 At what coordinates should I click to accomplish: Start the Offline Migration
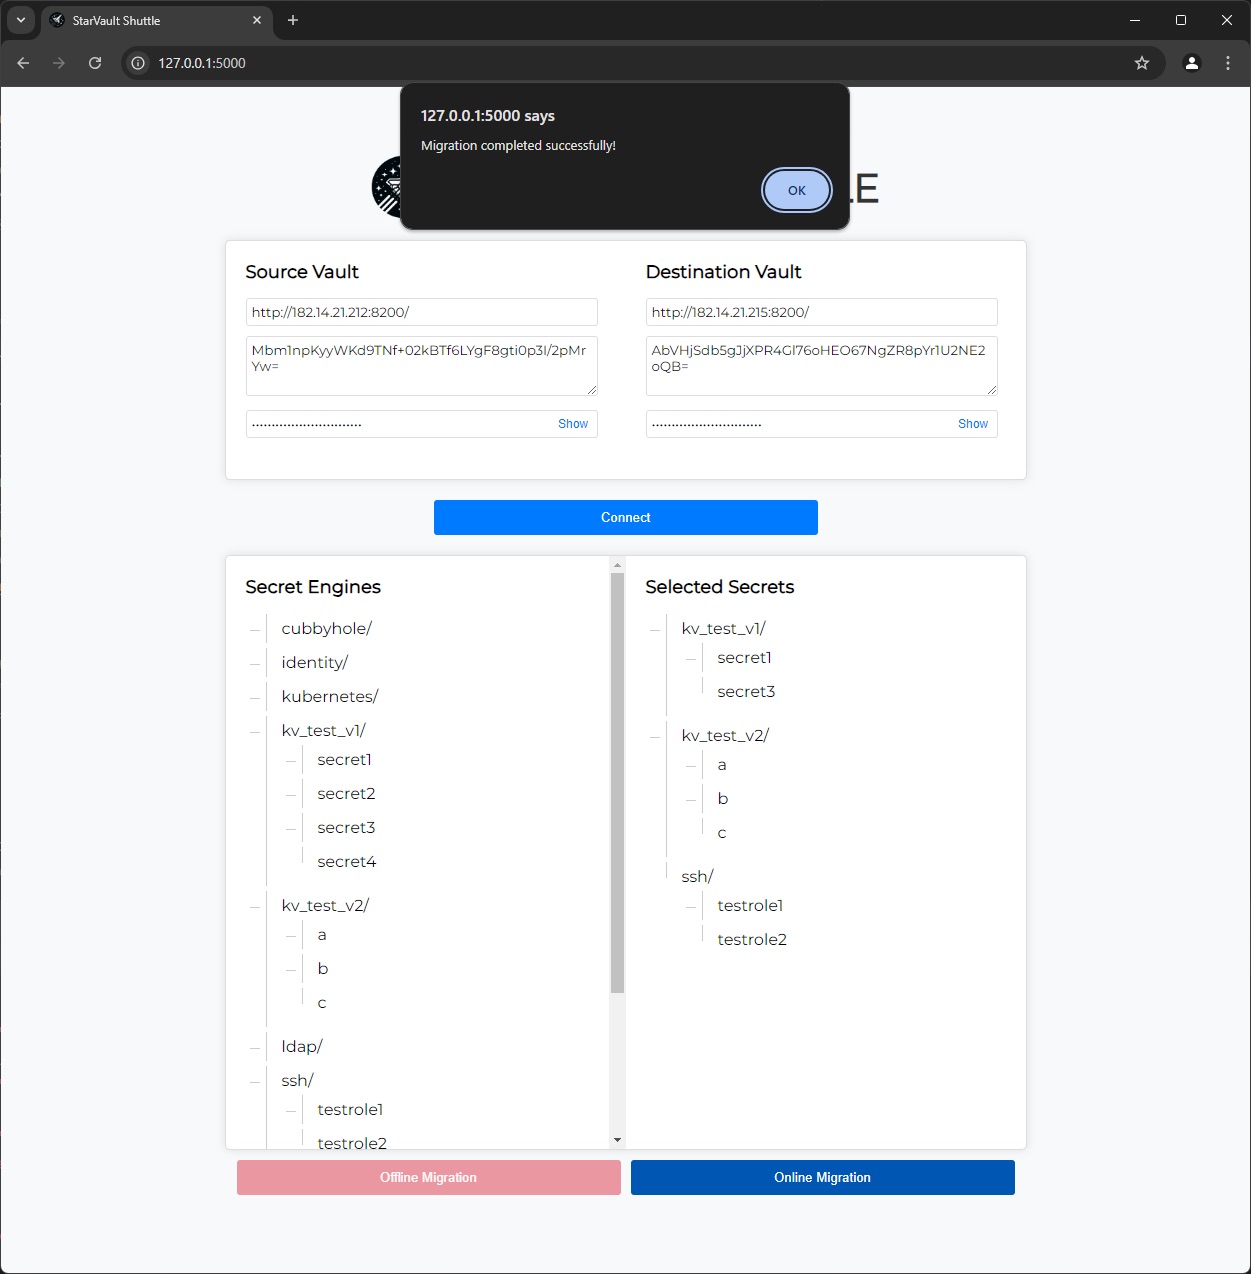[428, 1177]
